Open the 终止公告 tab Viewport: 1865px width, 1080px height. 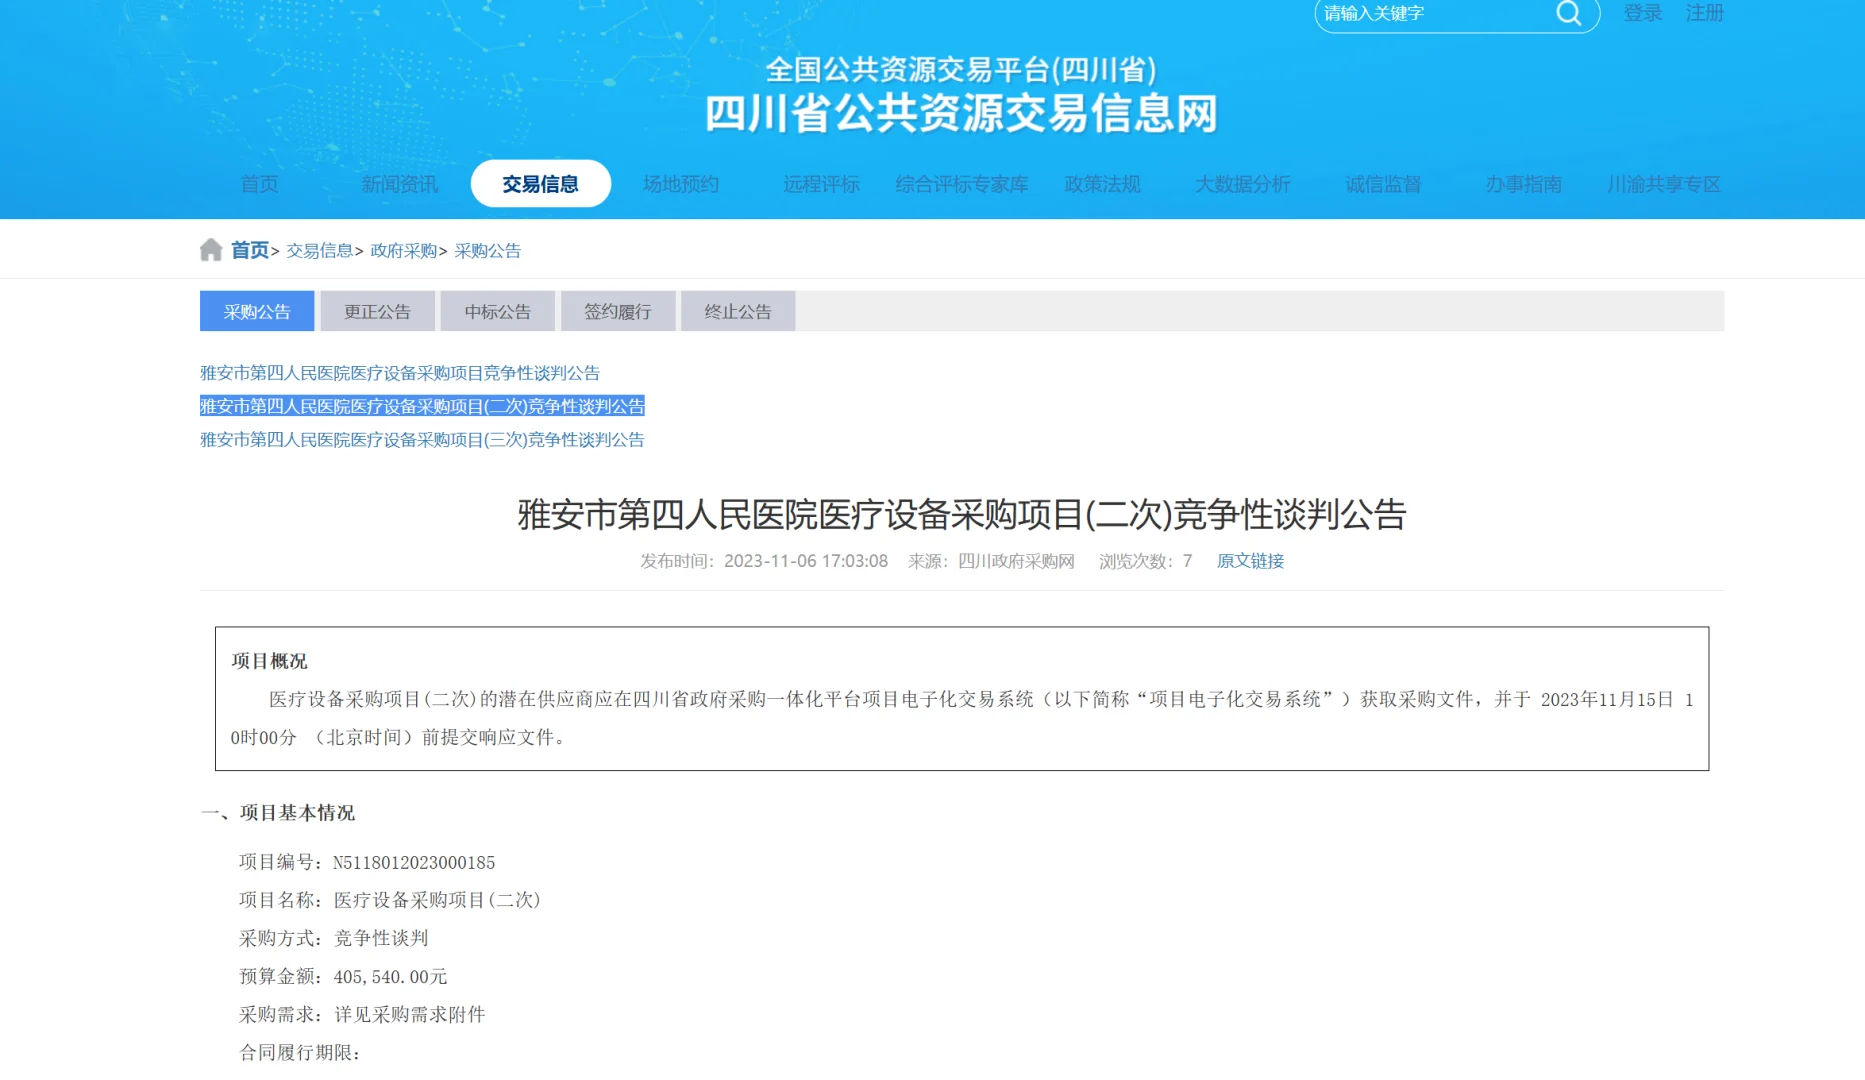click(737, 311)
